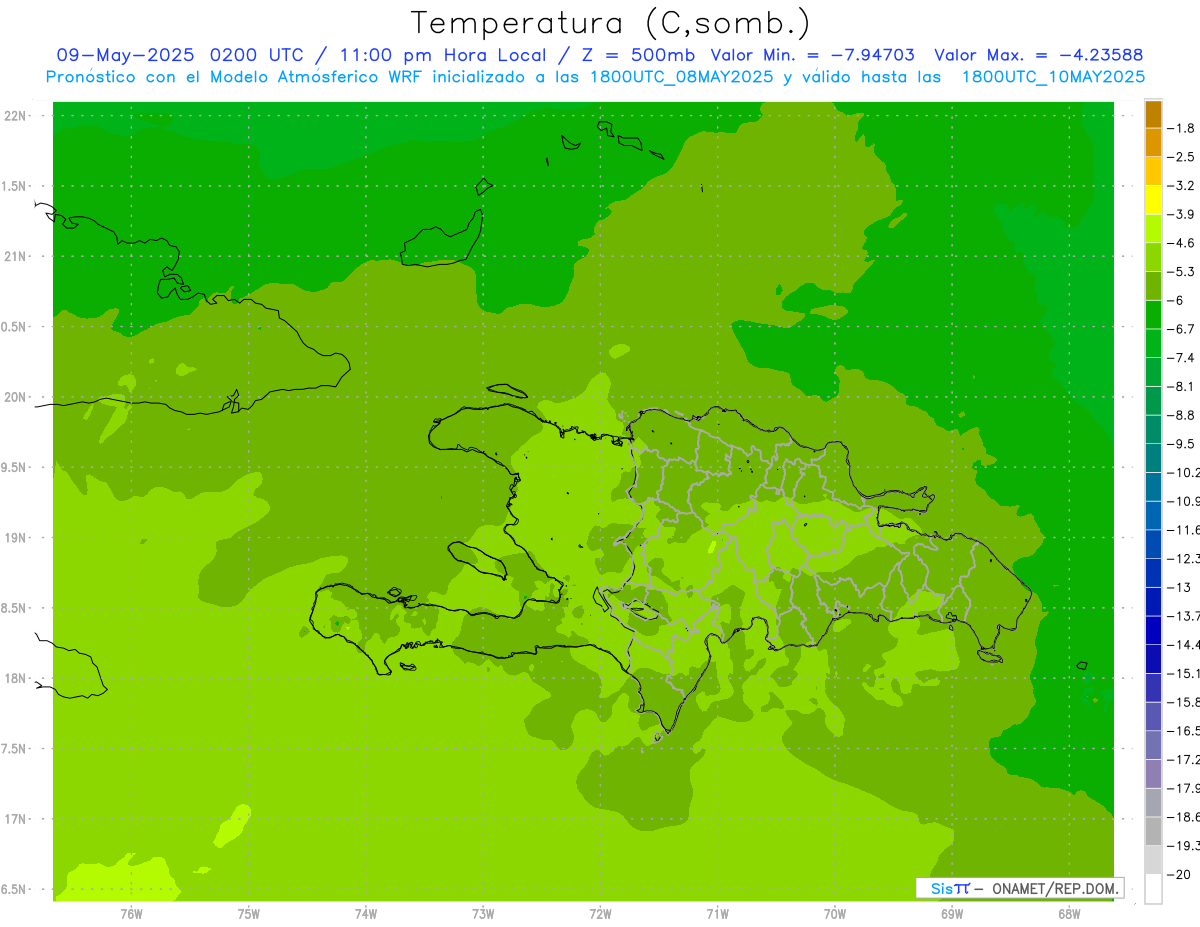Click the '1800UTC_10MAY2025' valid-until time

coord(1053,77)
